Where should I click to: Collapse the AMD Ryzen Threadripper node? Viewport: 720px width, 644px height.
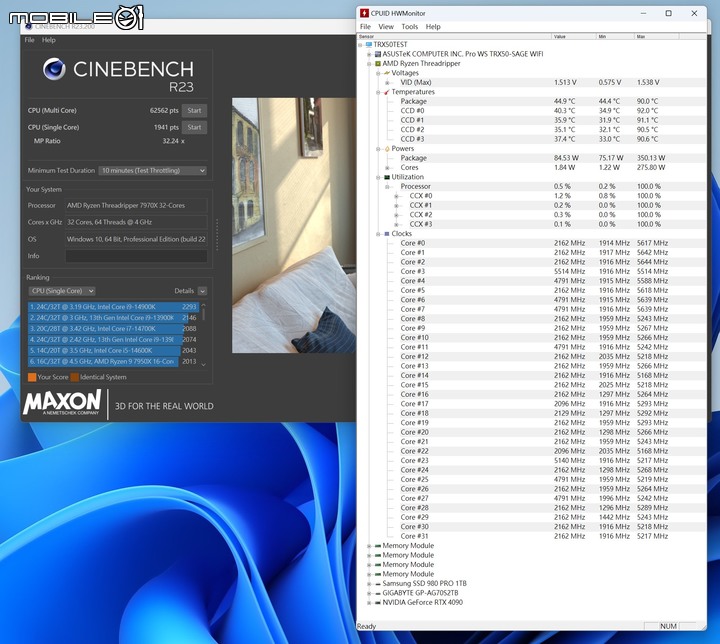pyautogui.click(x=369, y=64)
